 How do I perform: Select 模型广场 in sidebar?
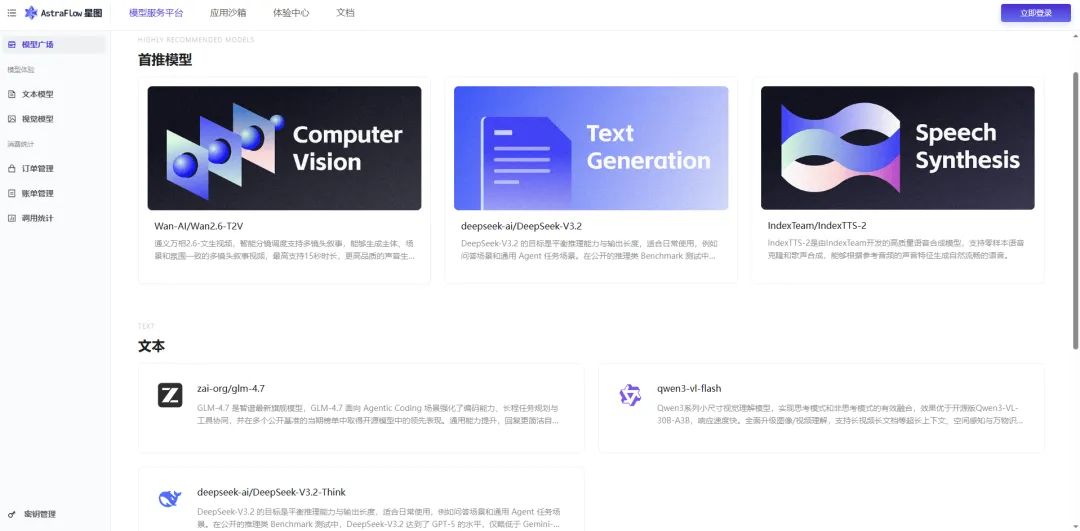[54, 45]
